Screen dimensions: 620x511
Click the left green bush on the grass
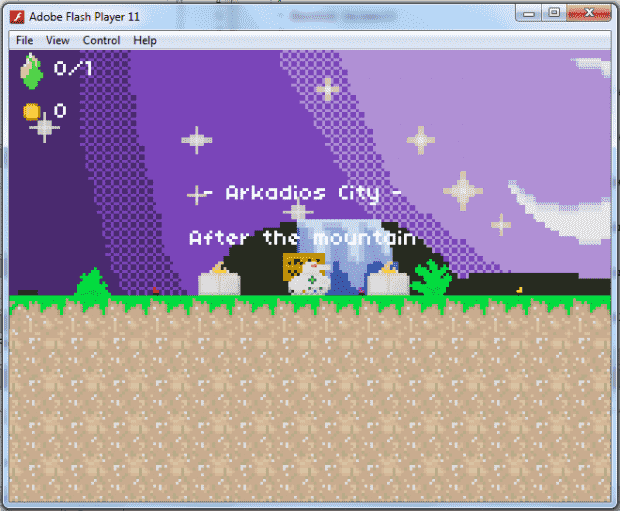pos(92,283)
